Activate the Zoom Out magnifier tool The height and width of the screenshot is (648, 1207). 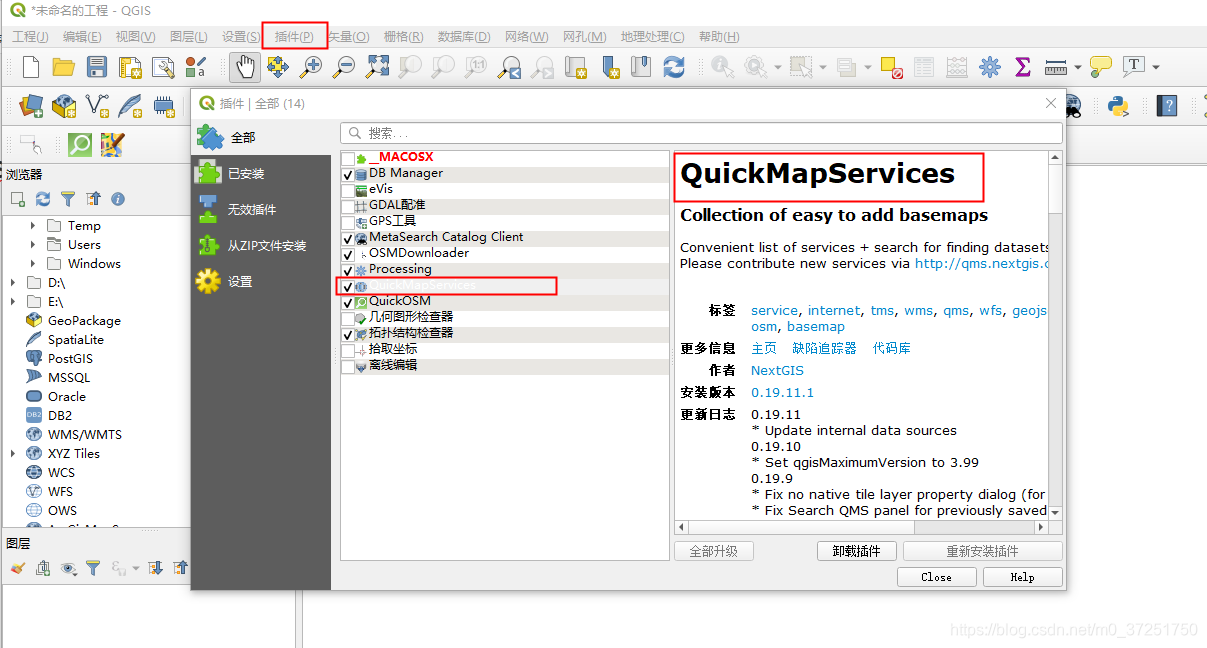344,67
